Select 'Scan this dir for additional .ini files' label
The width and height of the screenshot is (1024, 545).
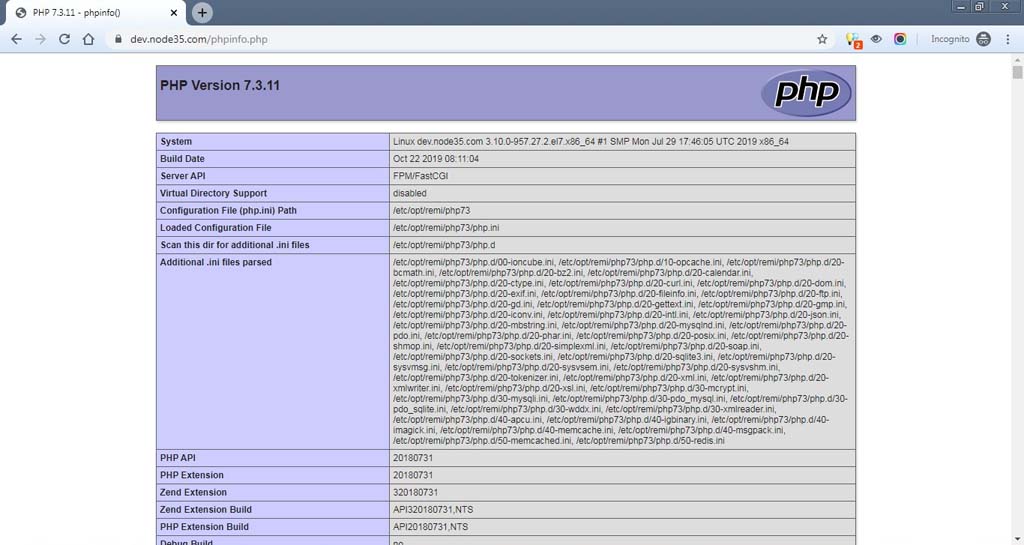click(234, 245)
